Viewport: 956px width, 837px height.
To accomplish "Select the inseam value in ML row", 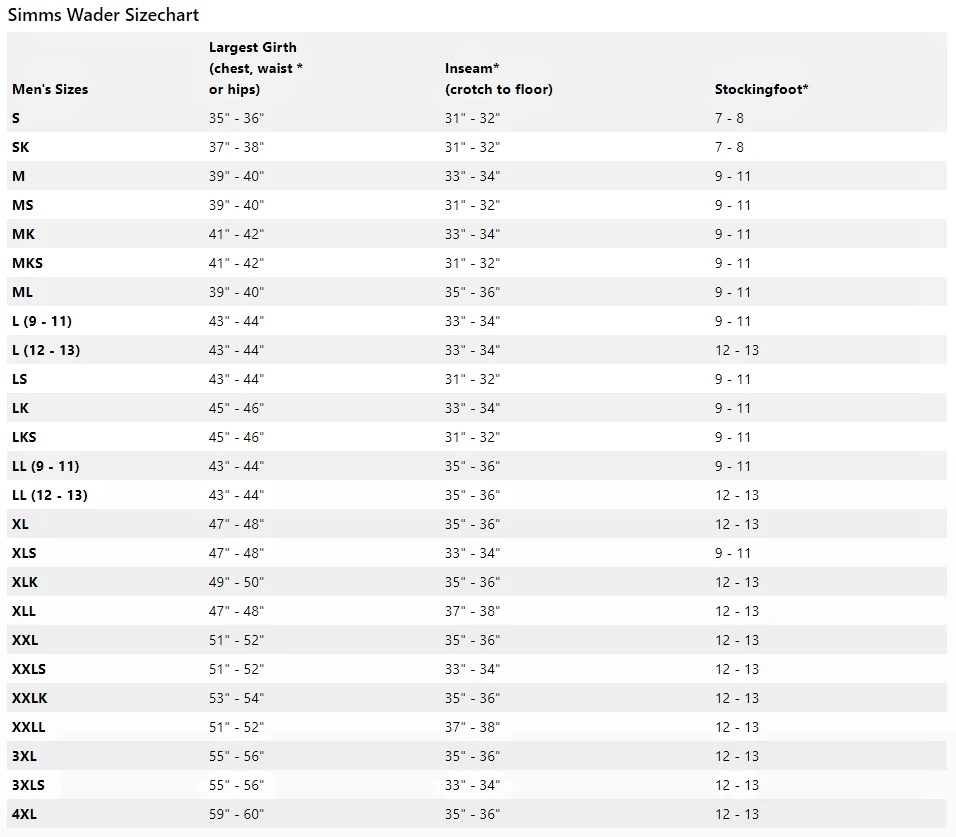I will click(472, 292).
